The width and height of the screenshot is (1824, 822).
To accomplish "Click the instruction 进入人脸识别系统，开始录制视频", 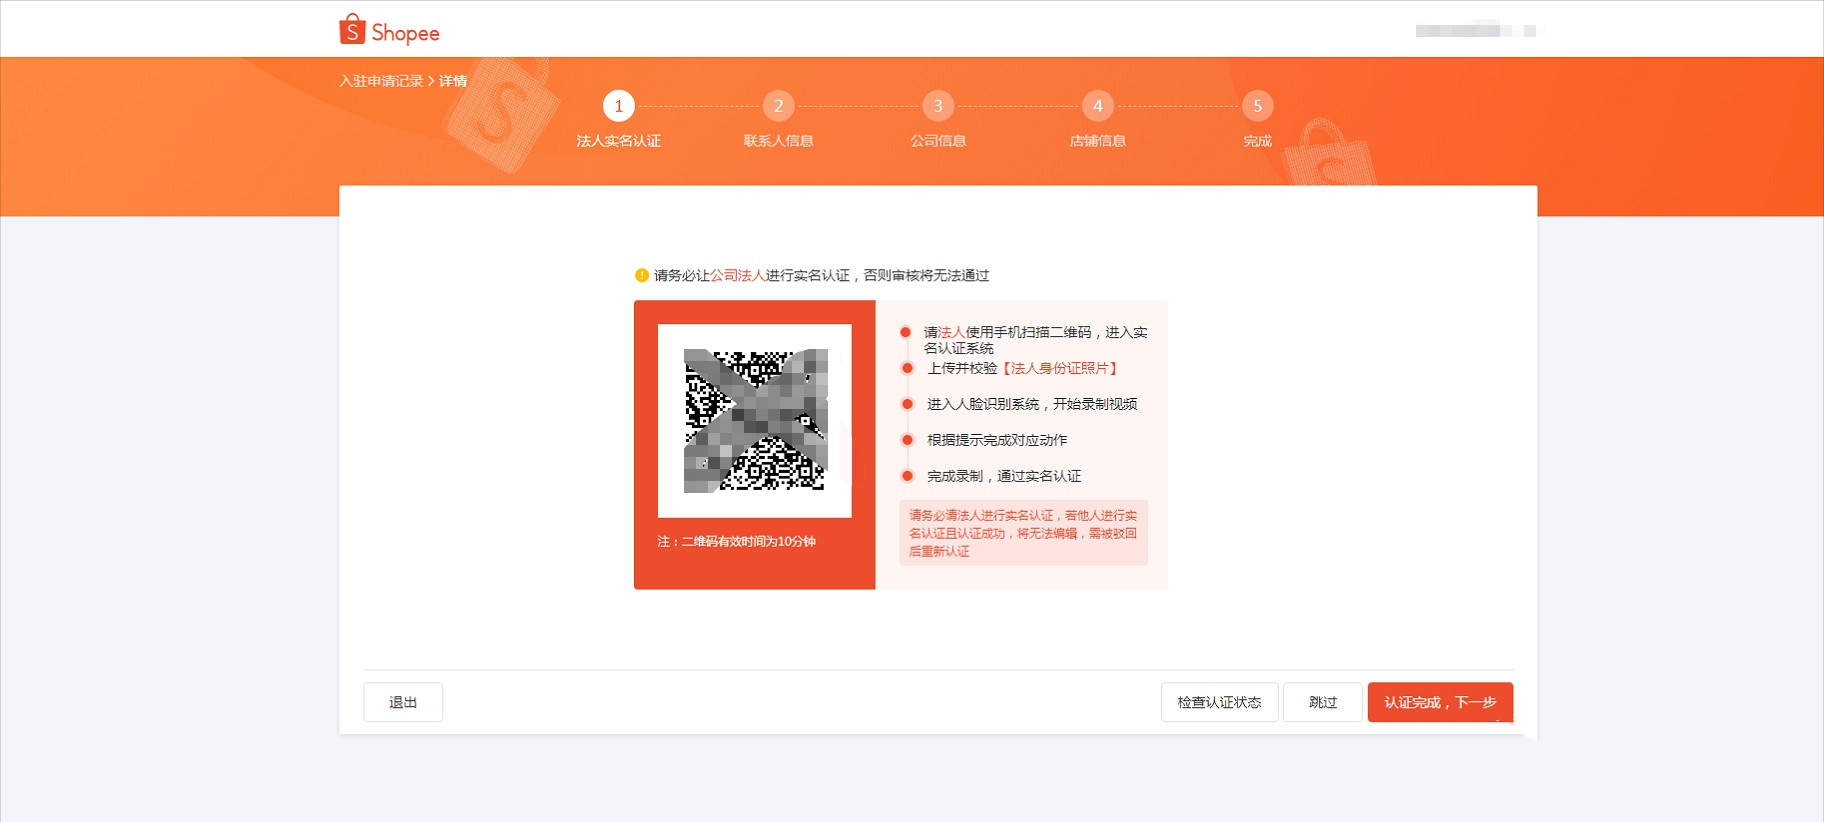I will click(1032, 404).
